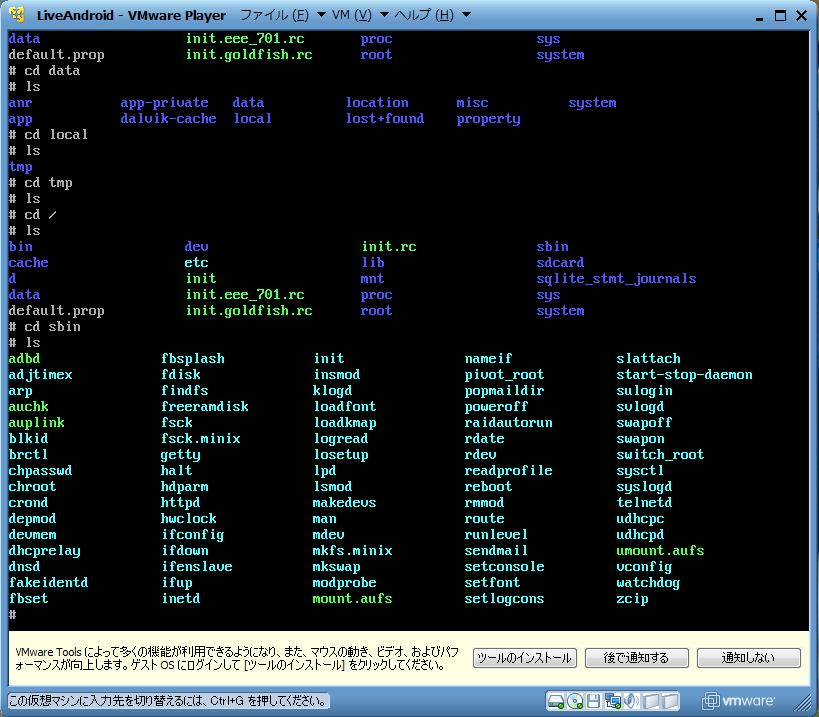Click the 'watchdog' entry in the listing

(648, 582)
